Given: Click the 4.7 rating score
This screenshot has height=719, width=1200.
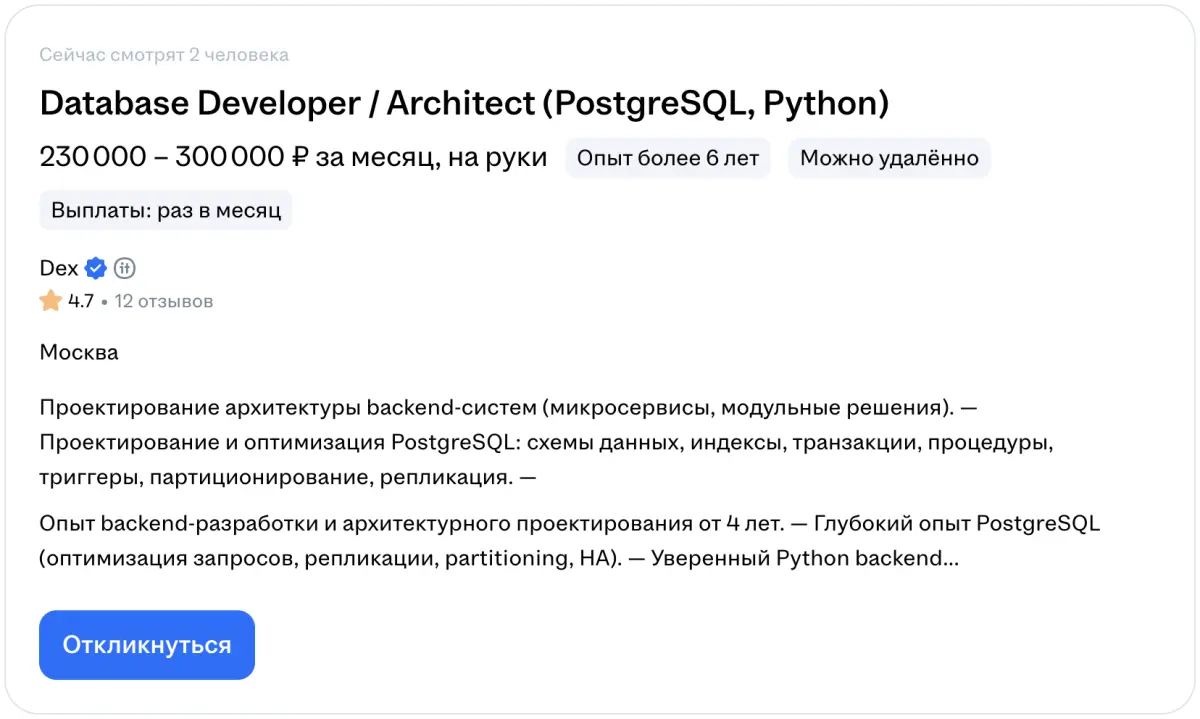Looking at the screenshot, I should [x=81, y=301].
